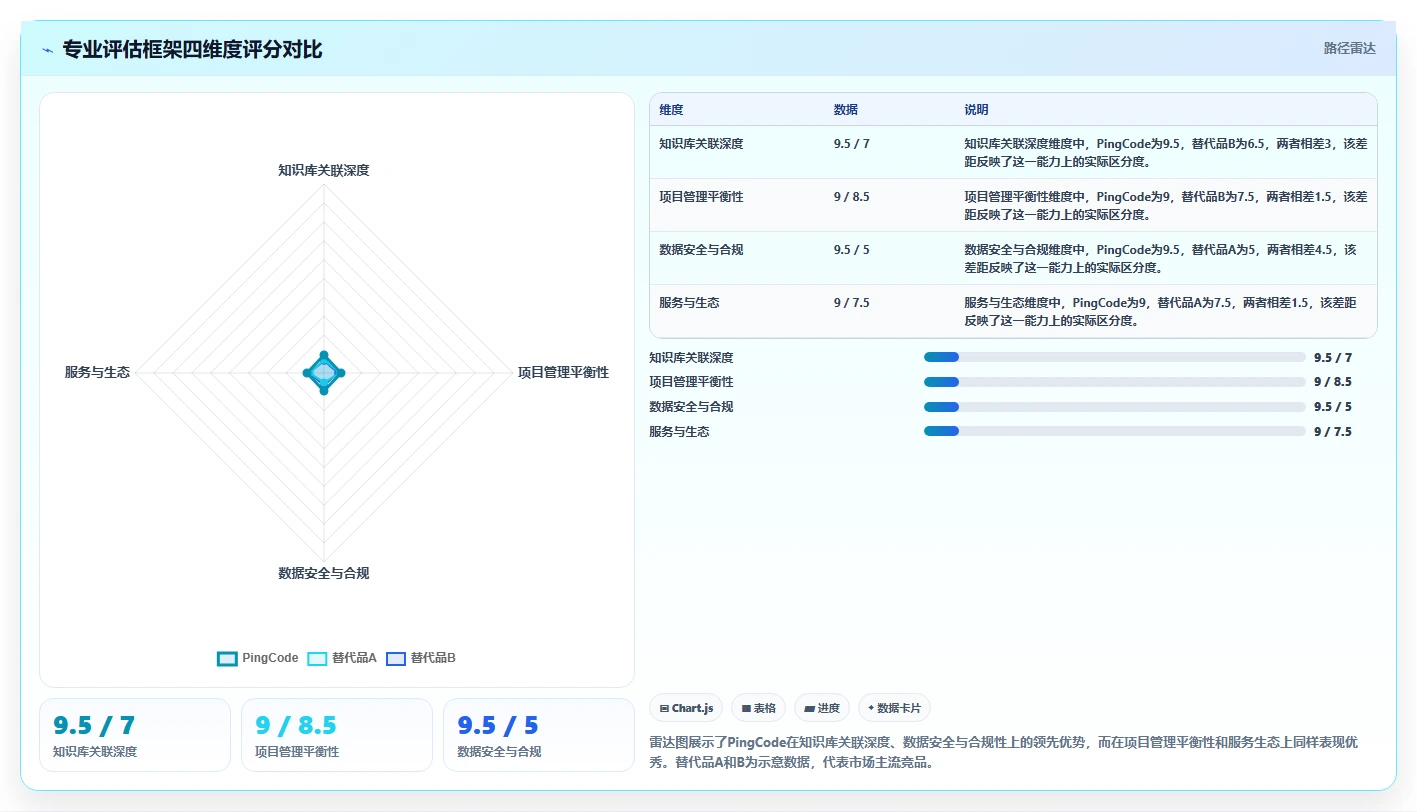Click the PingCode legend color box

(x=227, y=659)
